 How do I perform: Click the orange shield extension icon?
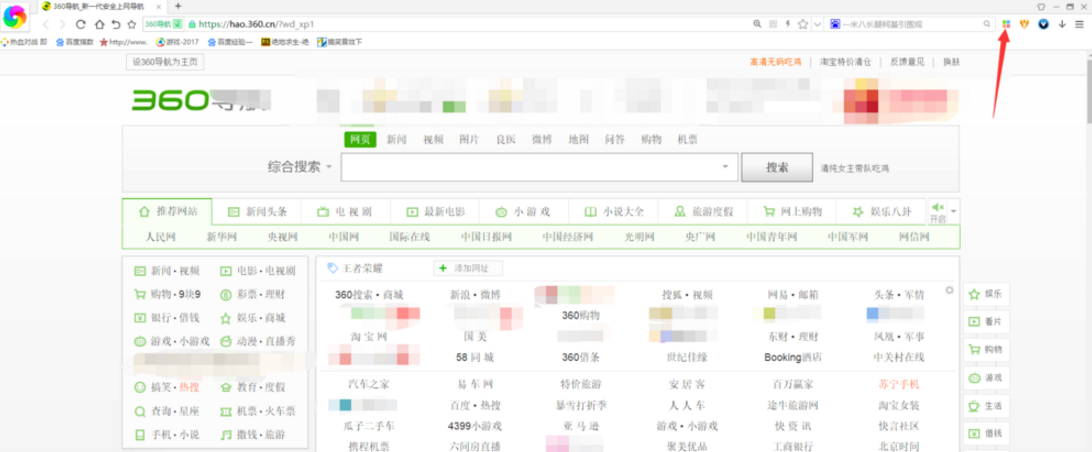pos(1024,24)
